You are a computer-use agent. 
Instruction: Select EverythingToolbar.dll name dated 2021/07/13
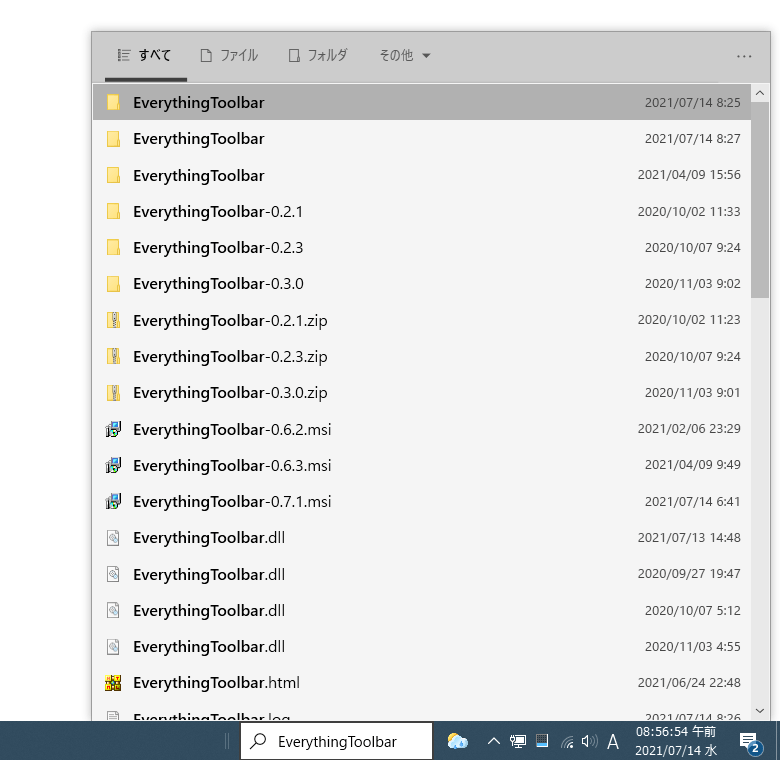point(209,538)
